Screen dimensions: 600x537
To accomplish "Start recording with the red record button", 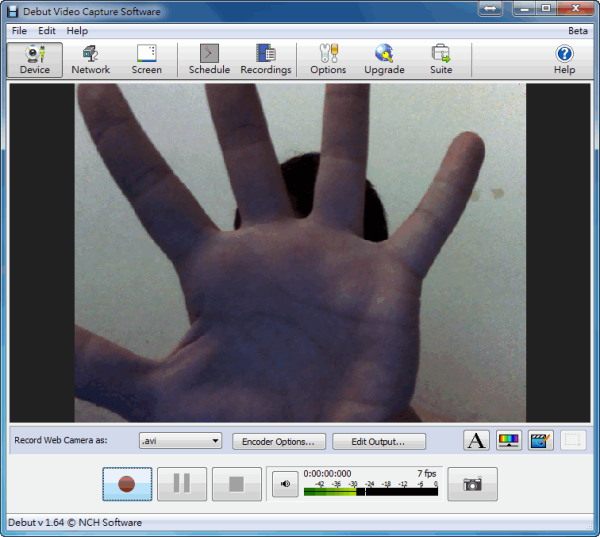I will 127,484.
